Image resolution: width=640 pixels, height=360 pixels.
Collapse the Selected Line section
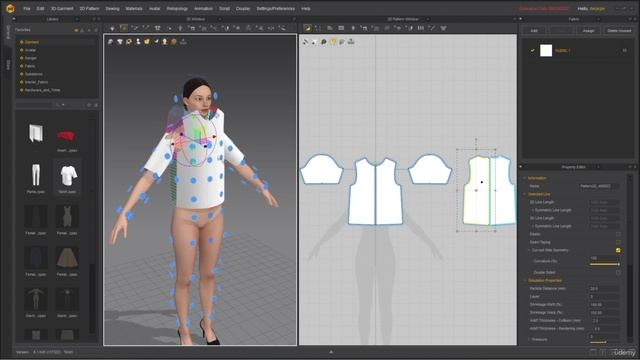525,194
